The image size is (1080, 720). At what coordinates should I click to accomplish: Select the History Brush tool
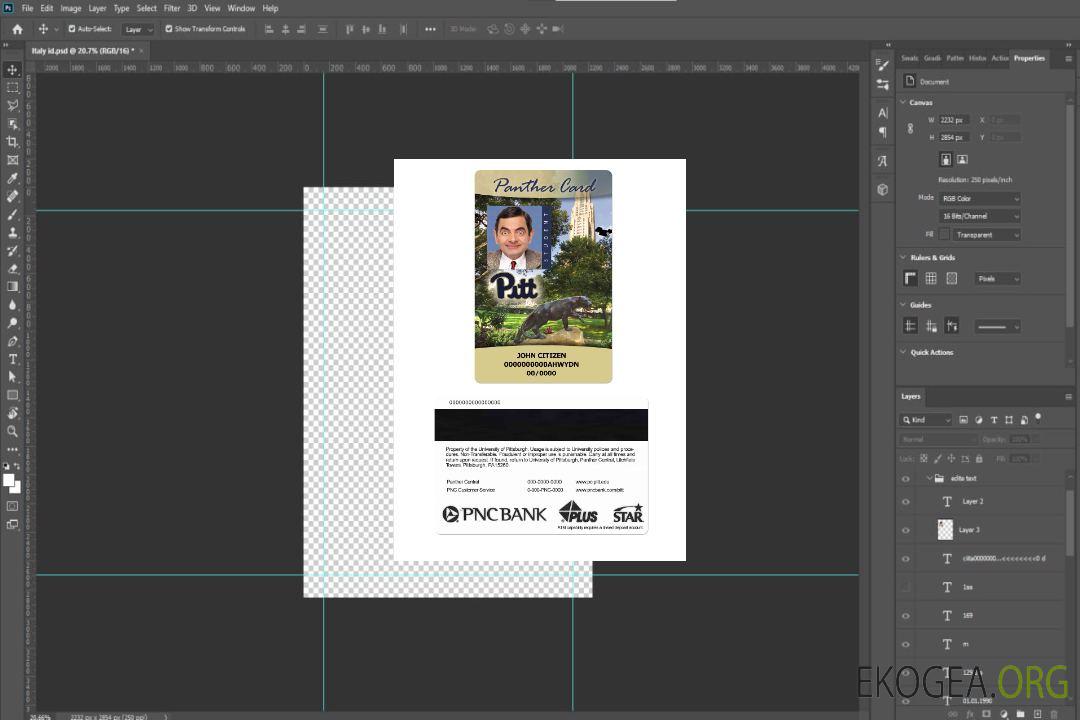pyautogui.click(x=12, y=251)
